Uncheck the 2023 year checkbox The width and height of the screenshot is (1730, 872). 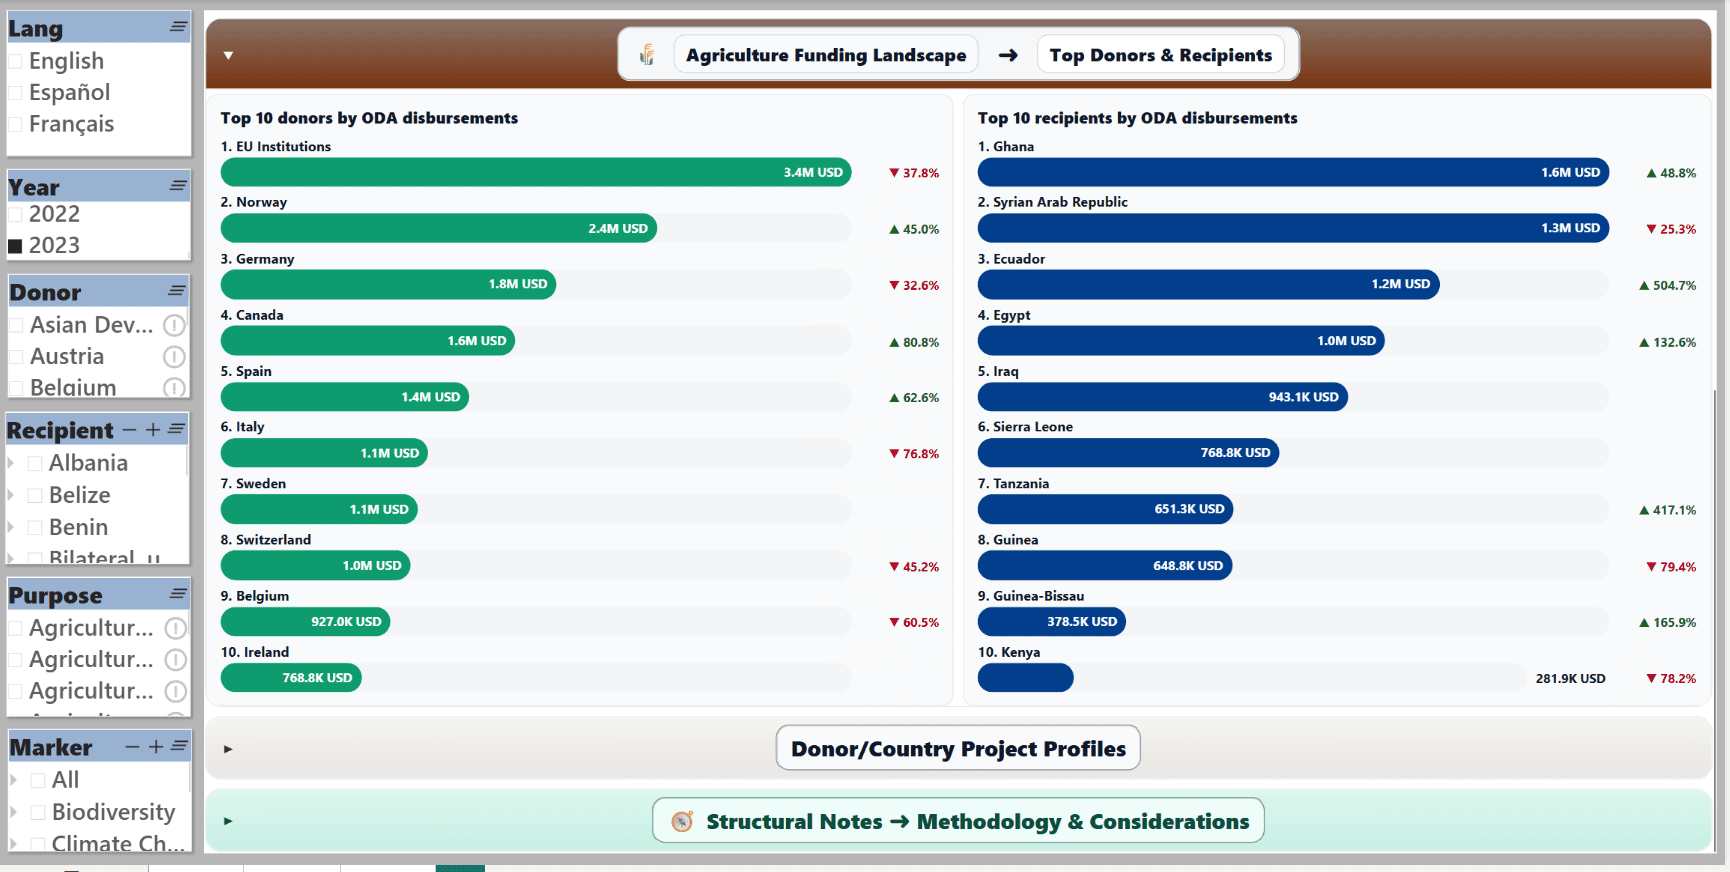(16, 246)
